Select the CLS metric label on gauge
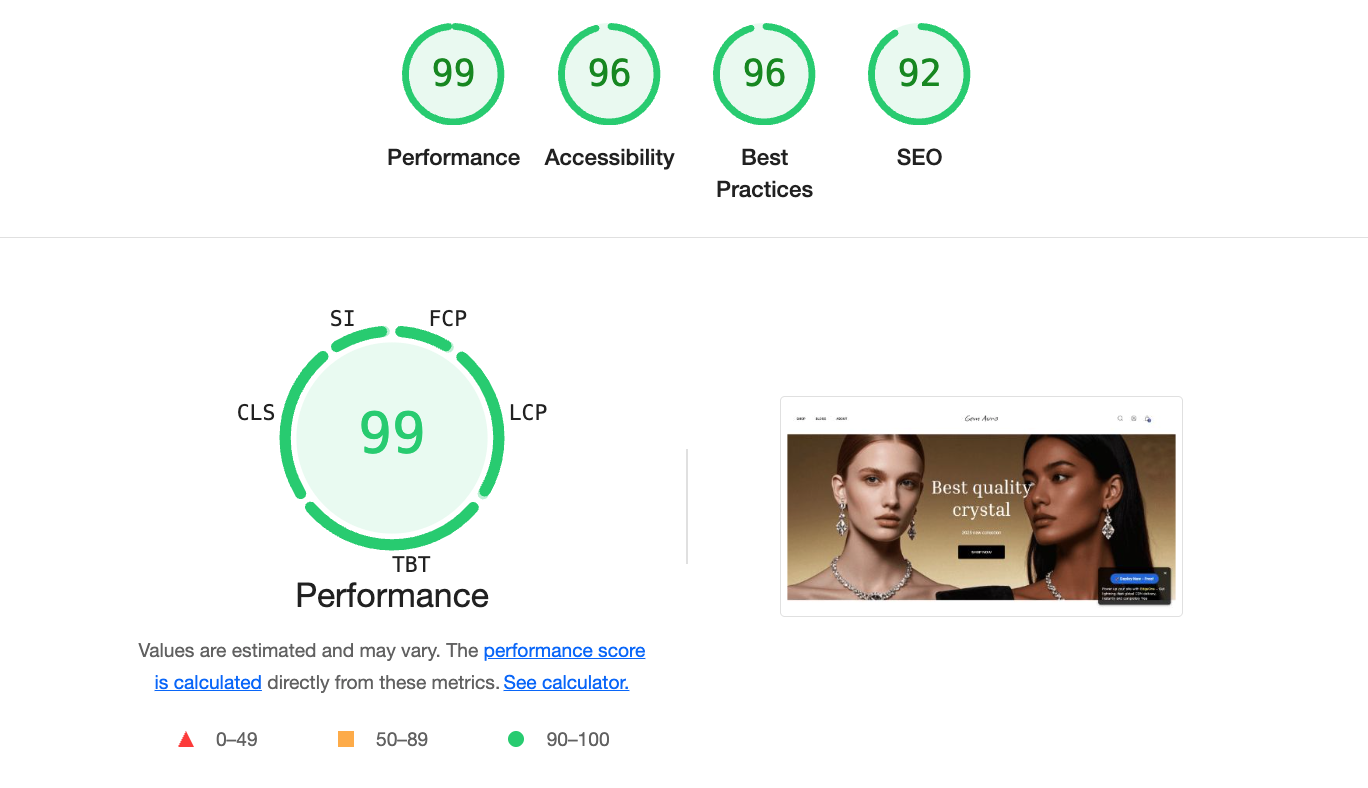Viewport: 1368px width, 788px height. [x=256, y=412]
